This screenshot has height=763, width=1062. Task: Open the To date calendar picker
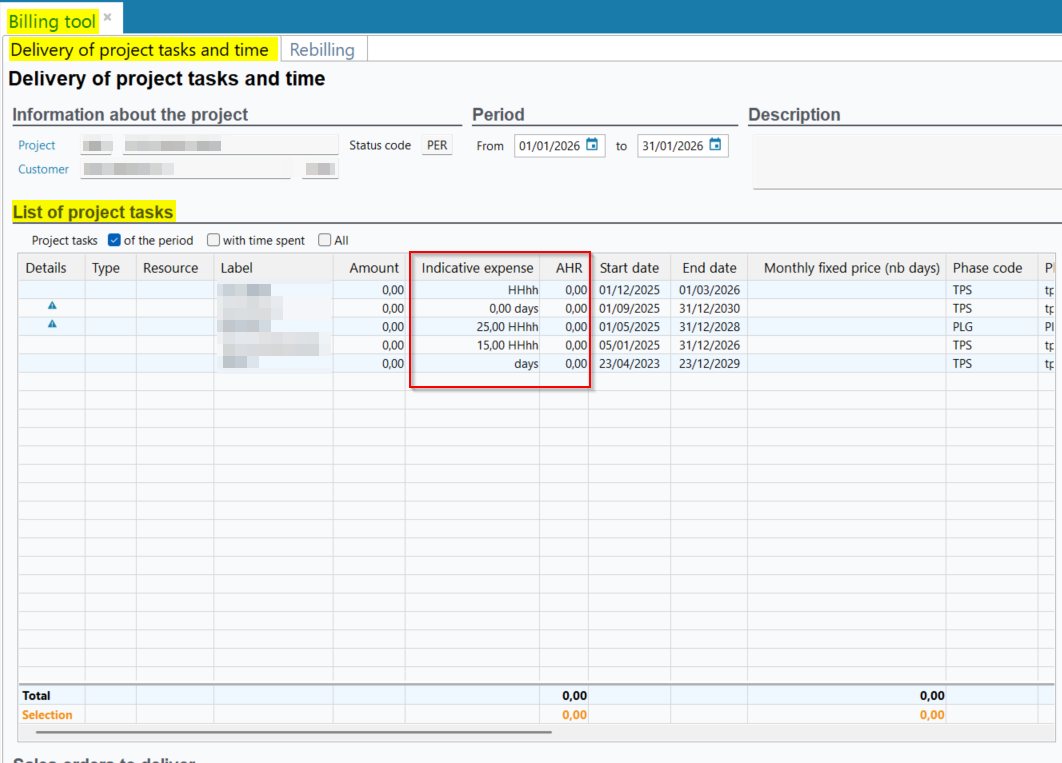point(715,145)
